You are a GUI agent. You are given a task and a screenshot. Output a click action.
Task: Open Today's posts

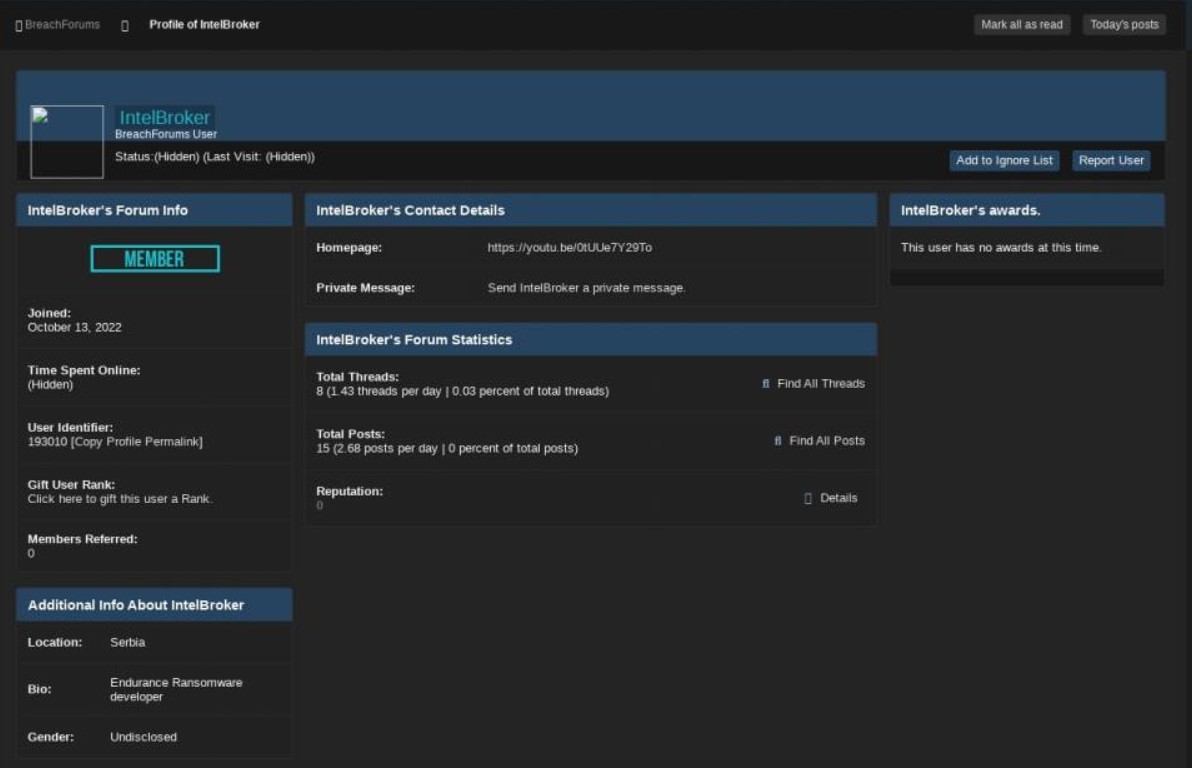coord(1124,25)
